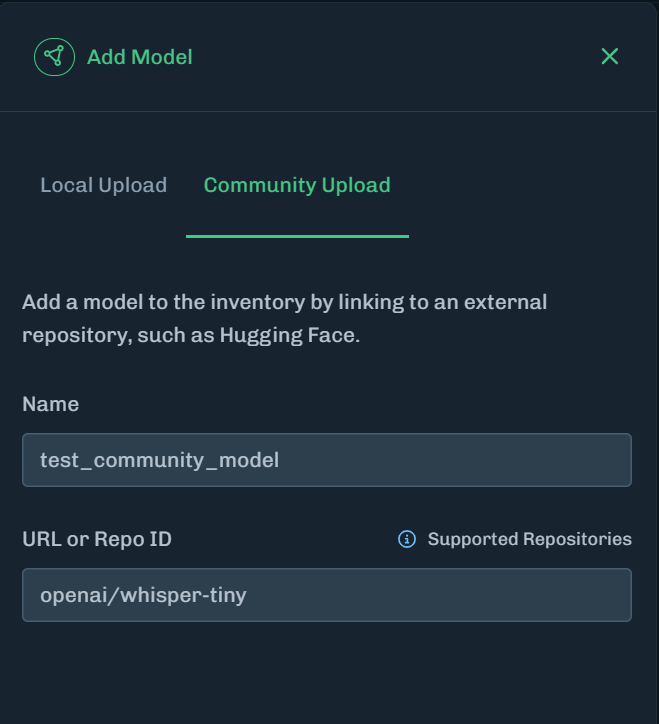The image size is (659, 724).
Task: Open the Supported Repositories link
Action: (529, 539)
